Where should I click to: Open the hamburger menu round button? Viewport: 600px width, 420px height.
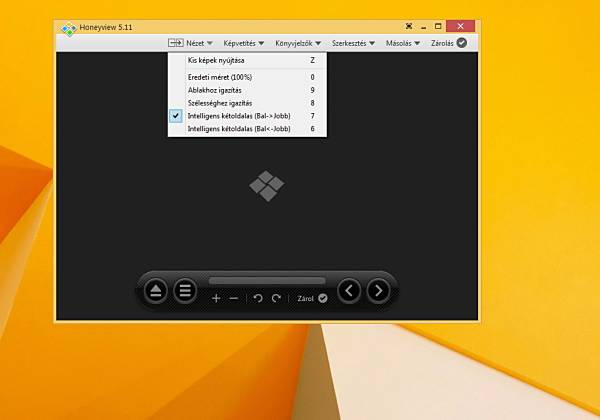(185, 291)
